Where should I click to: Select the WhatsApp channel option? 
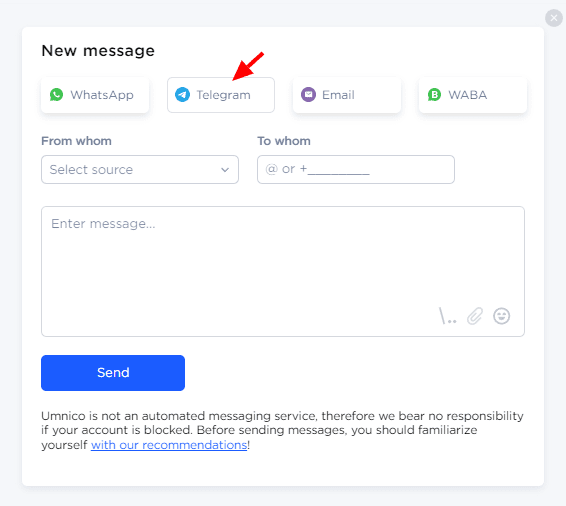(x=95, y=95)
